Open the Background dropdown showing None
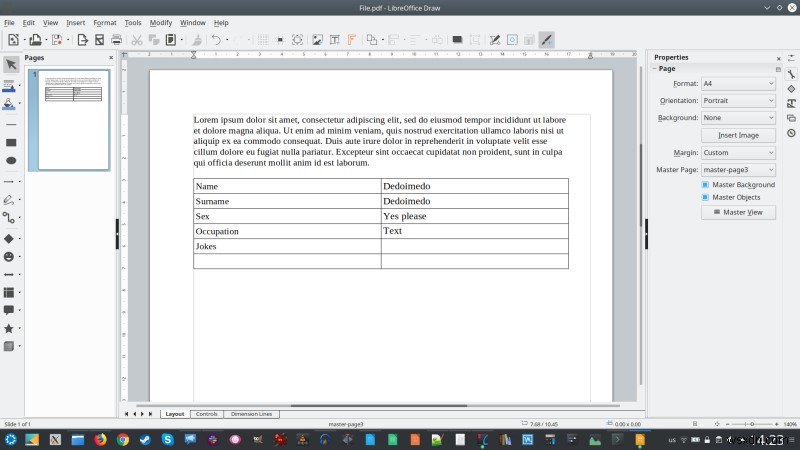Image resolution: width=800 pixels, height=450 pixels. pos(738,118)
